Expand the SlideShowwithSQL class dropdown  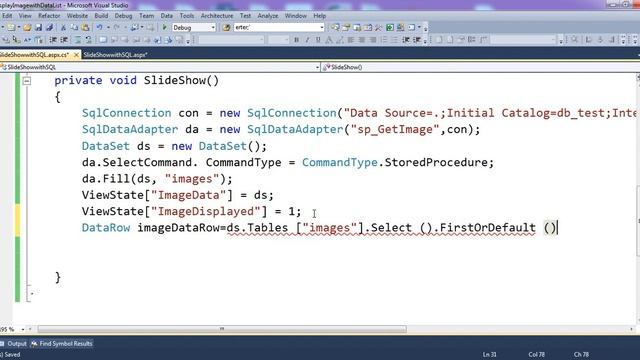coord(318,67)
